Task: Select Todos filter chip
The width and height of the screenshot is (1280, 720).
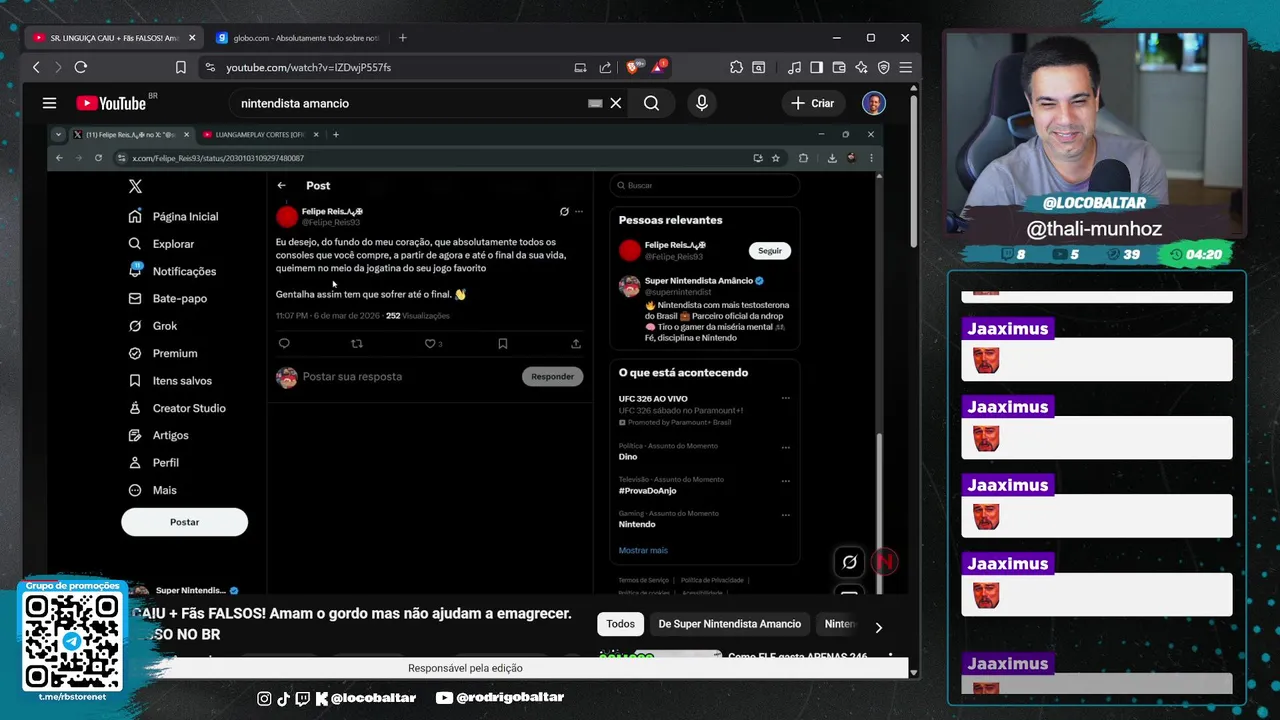Action: tap(620, 624)
